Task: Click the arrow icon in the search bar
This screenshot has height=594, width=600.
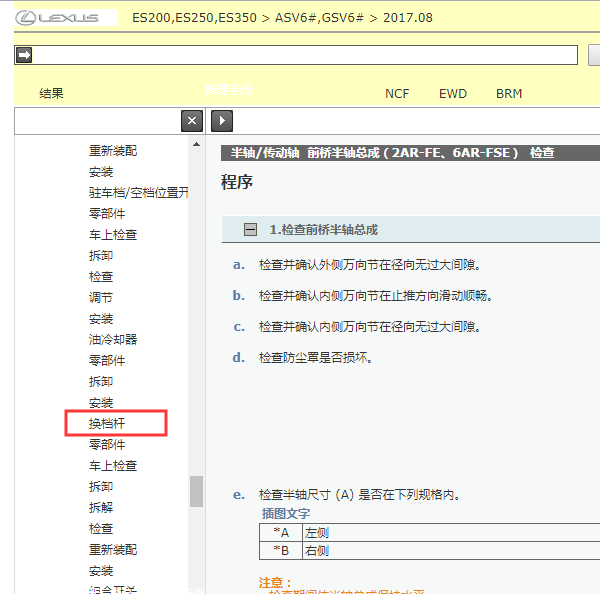Action: (24, 55)
